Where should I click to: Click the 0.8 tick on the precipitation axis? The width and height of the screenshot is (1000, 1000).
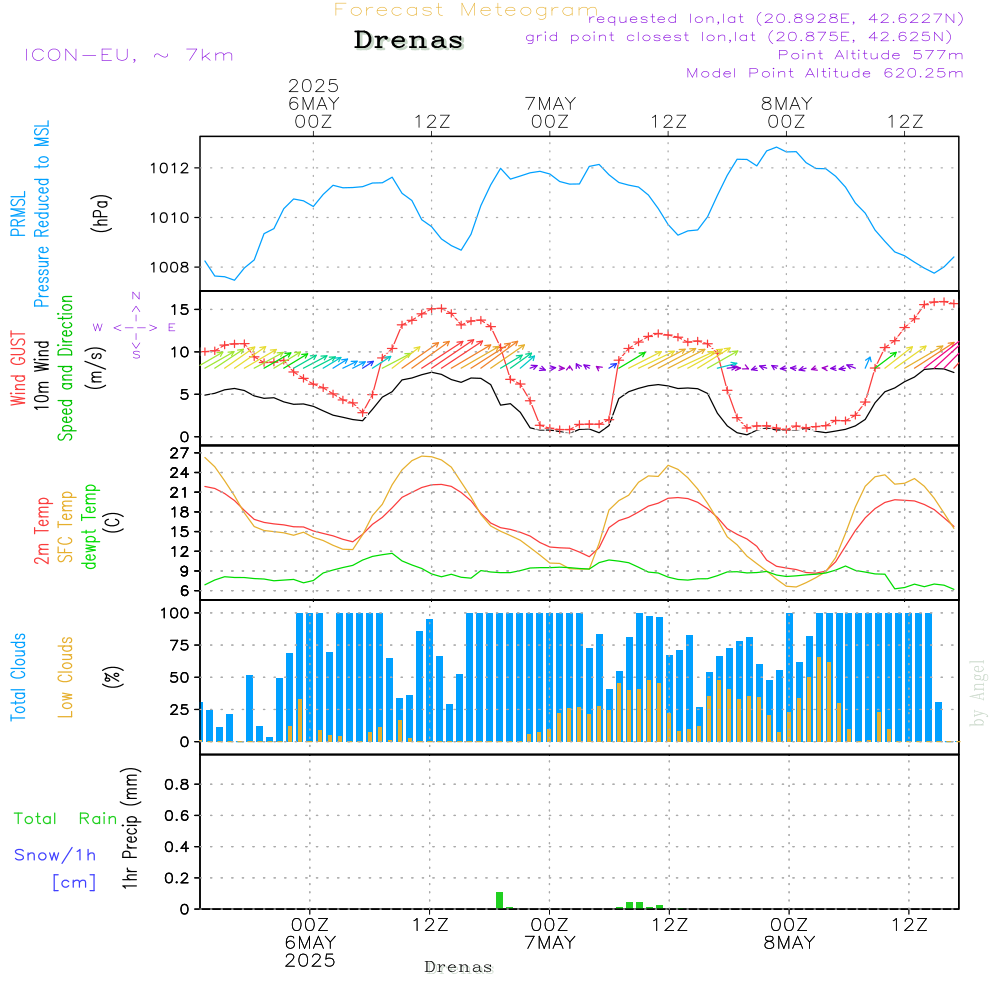pyautogui.click(x=177, y=785)
